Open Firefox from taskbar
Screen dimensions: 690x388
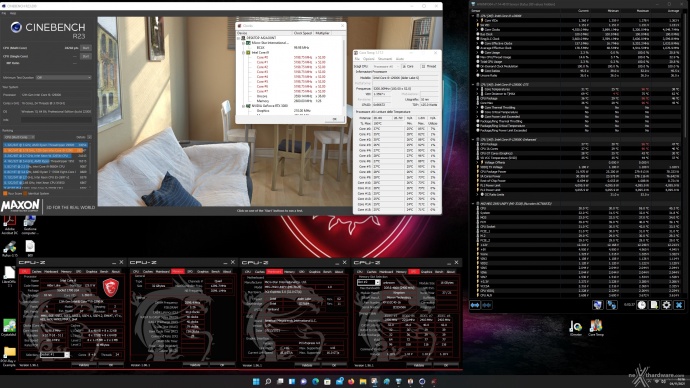(351, 381)
